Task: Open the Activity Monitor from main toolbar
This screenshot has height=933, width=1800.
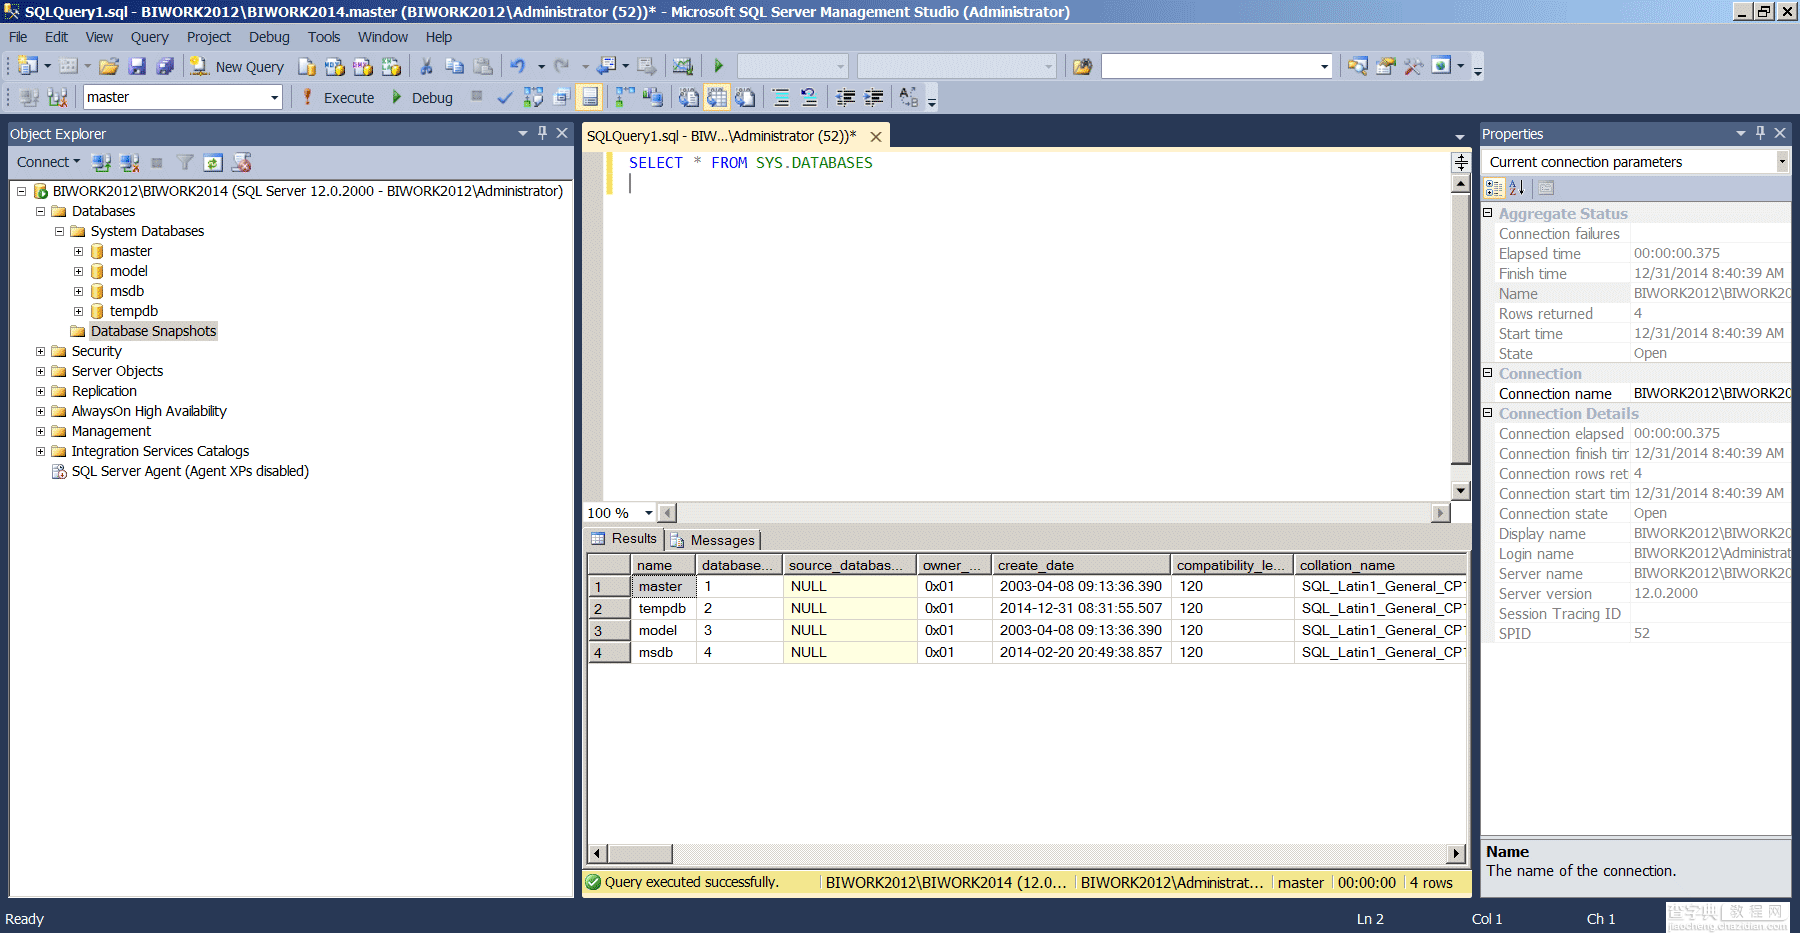Action: tap(682, 66)
